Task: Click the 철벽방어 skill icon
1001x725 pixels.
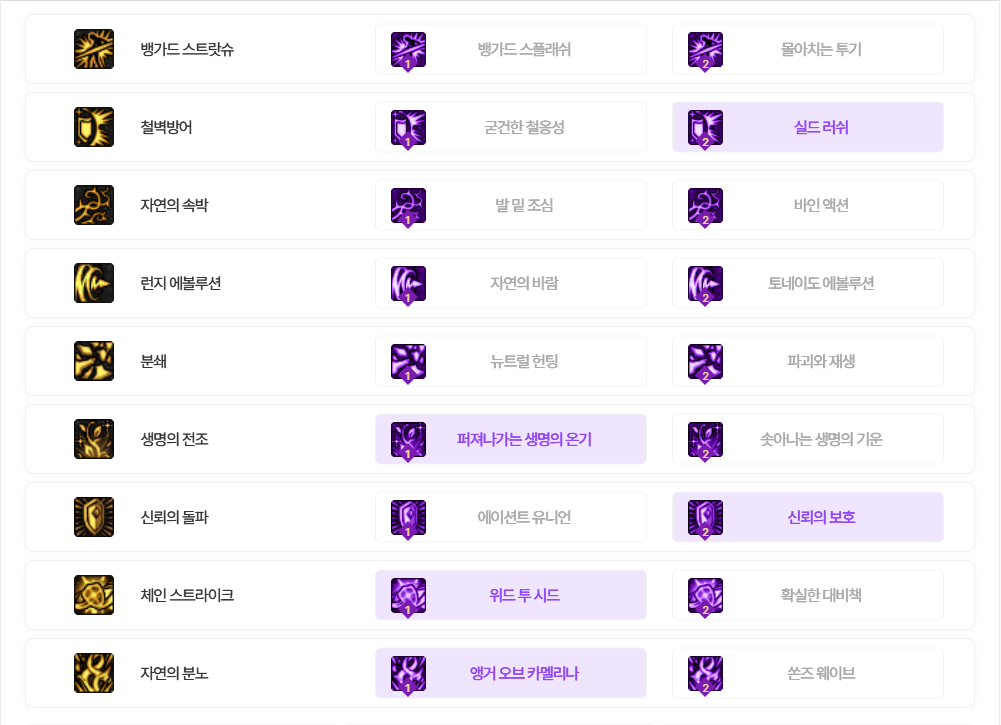Action: 94,127
